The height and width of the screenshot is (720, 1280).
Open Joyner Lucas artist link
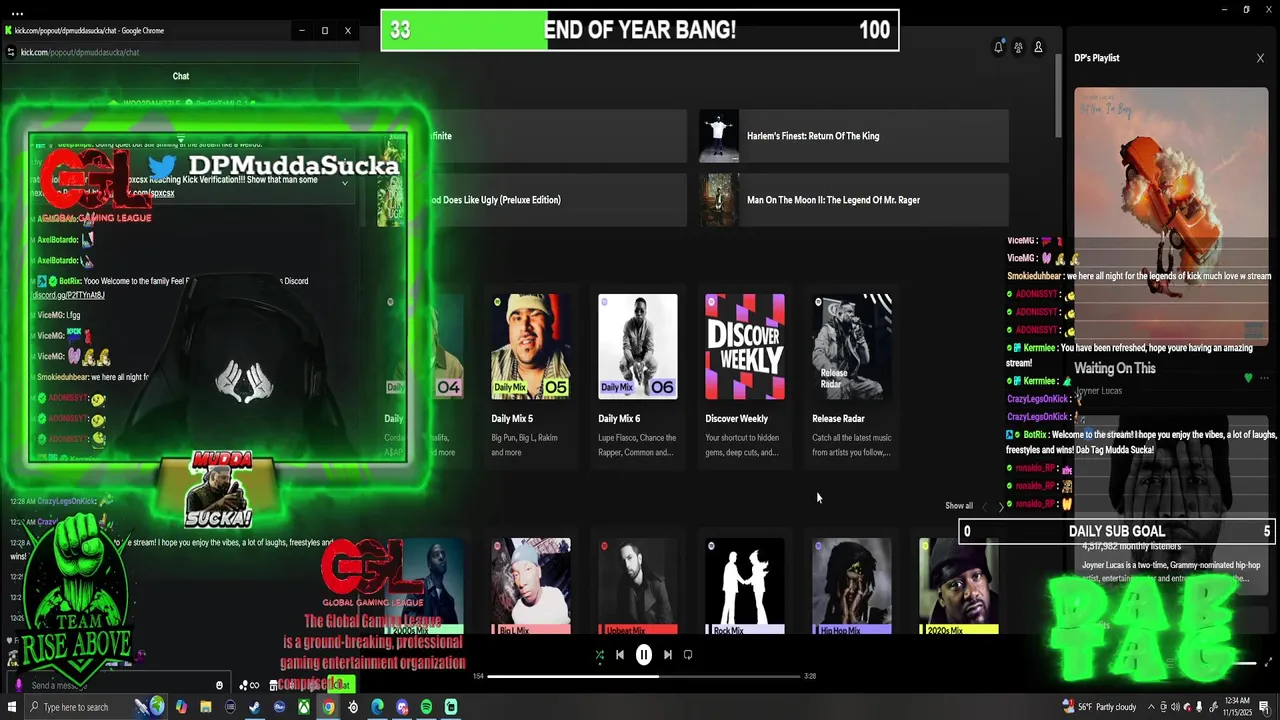[1098, 391]
